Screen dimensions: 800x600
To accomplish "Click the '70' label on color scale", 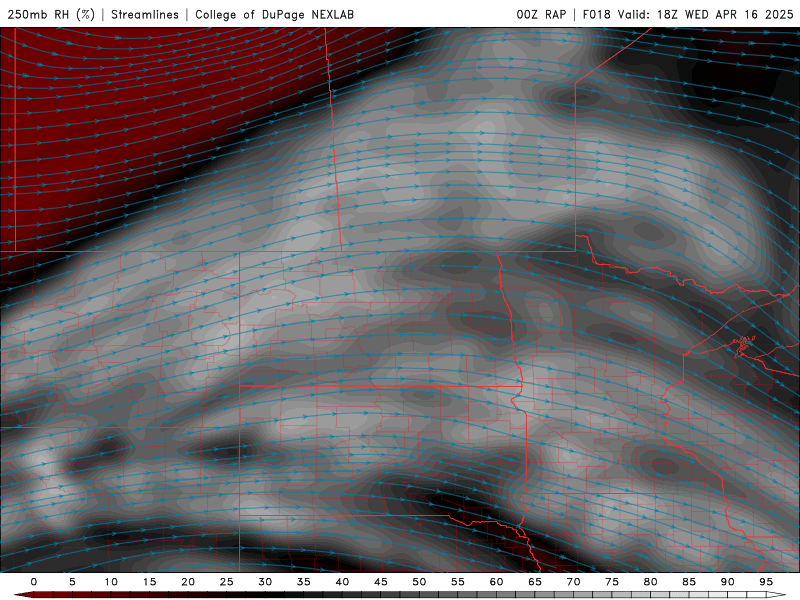I will [573, 582].
